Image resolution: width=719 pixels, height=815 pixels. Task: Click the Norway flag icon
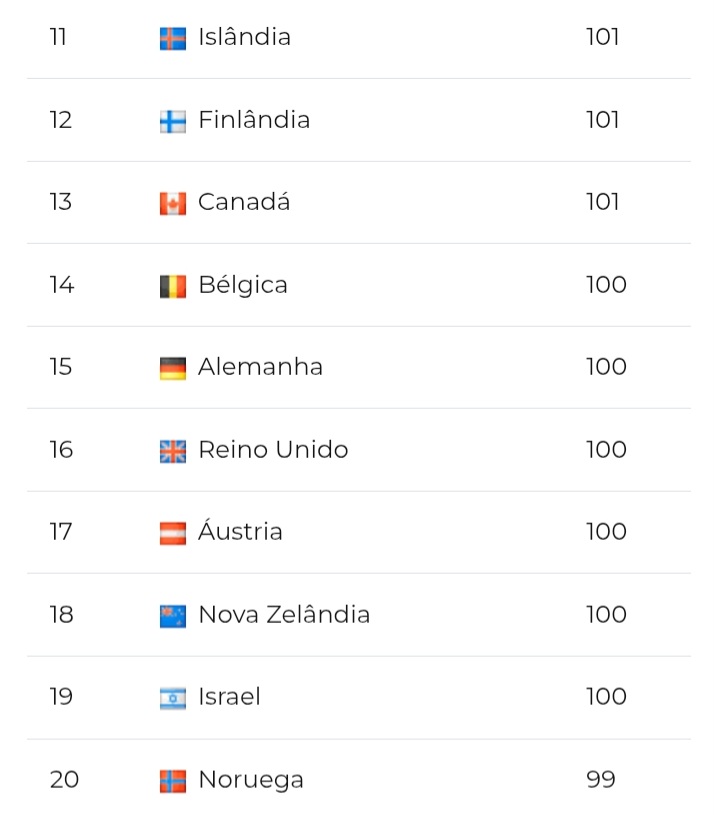pyautogui.click(x=173, y=781)
